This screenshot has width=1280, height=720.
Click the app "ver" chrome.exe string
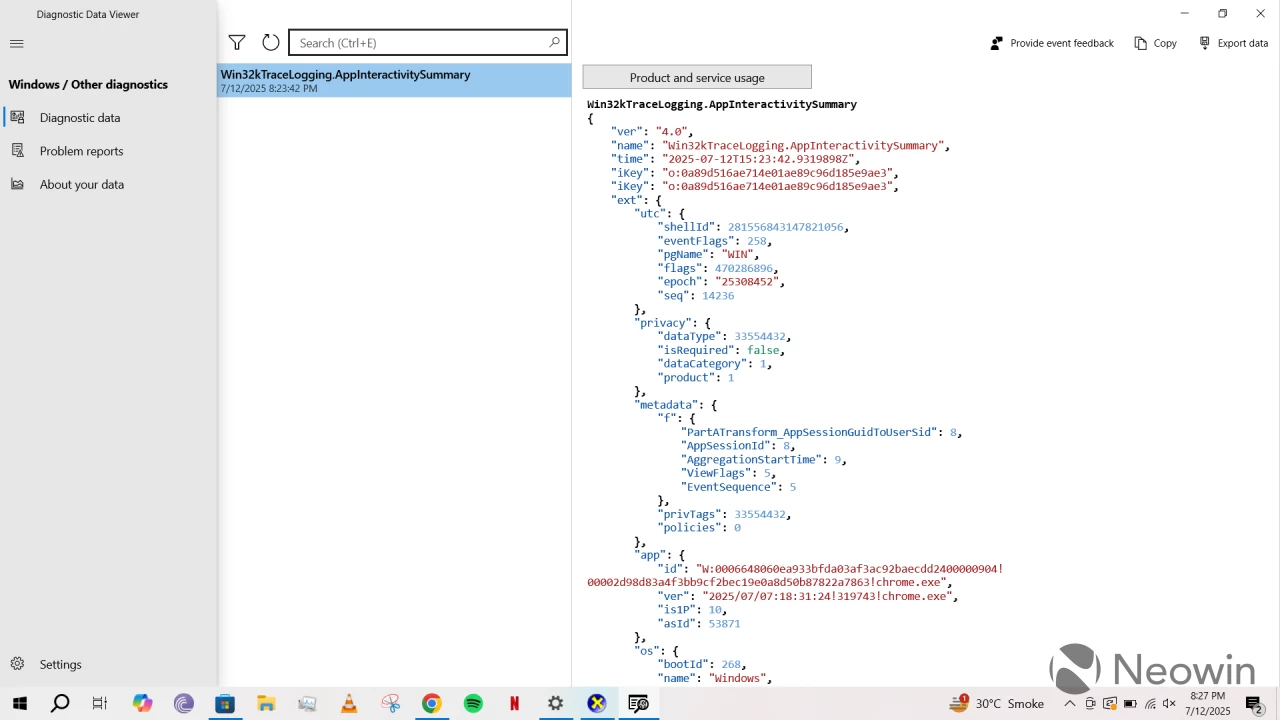829,597
